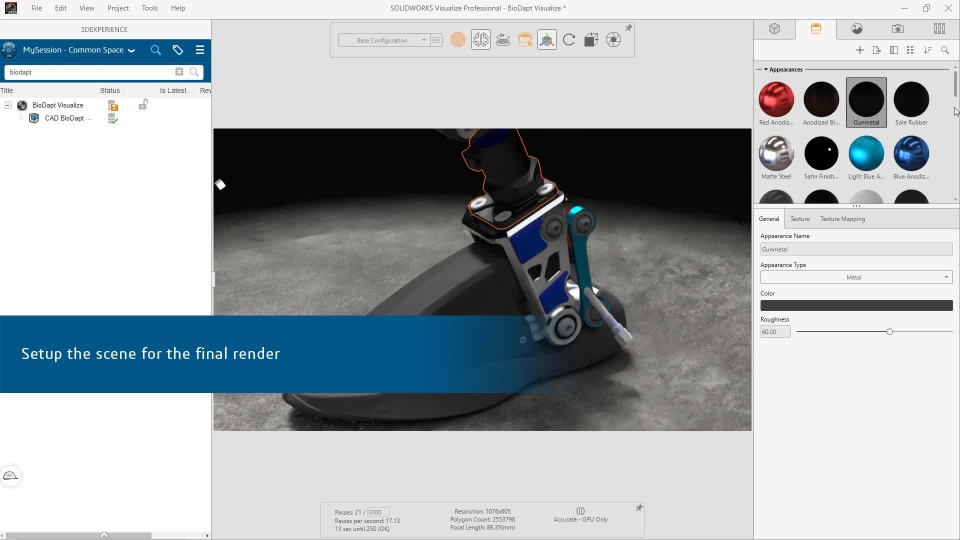Toggle the object manipulation axes tool
This screenshot has height=540, width=960.
(547, 40)
